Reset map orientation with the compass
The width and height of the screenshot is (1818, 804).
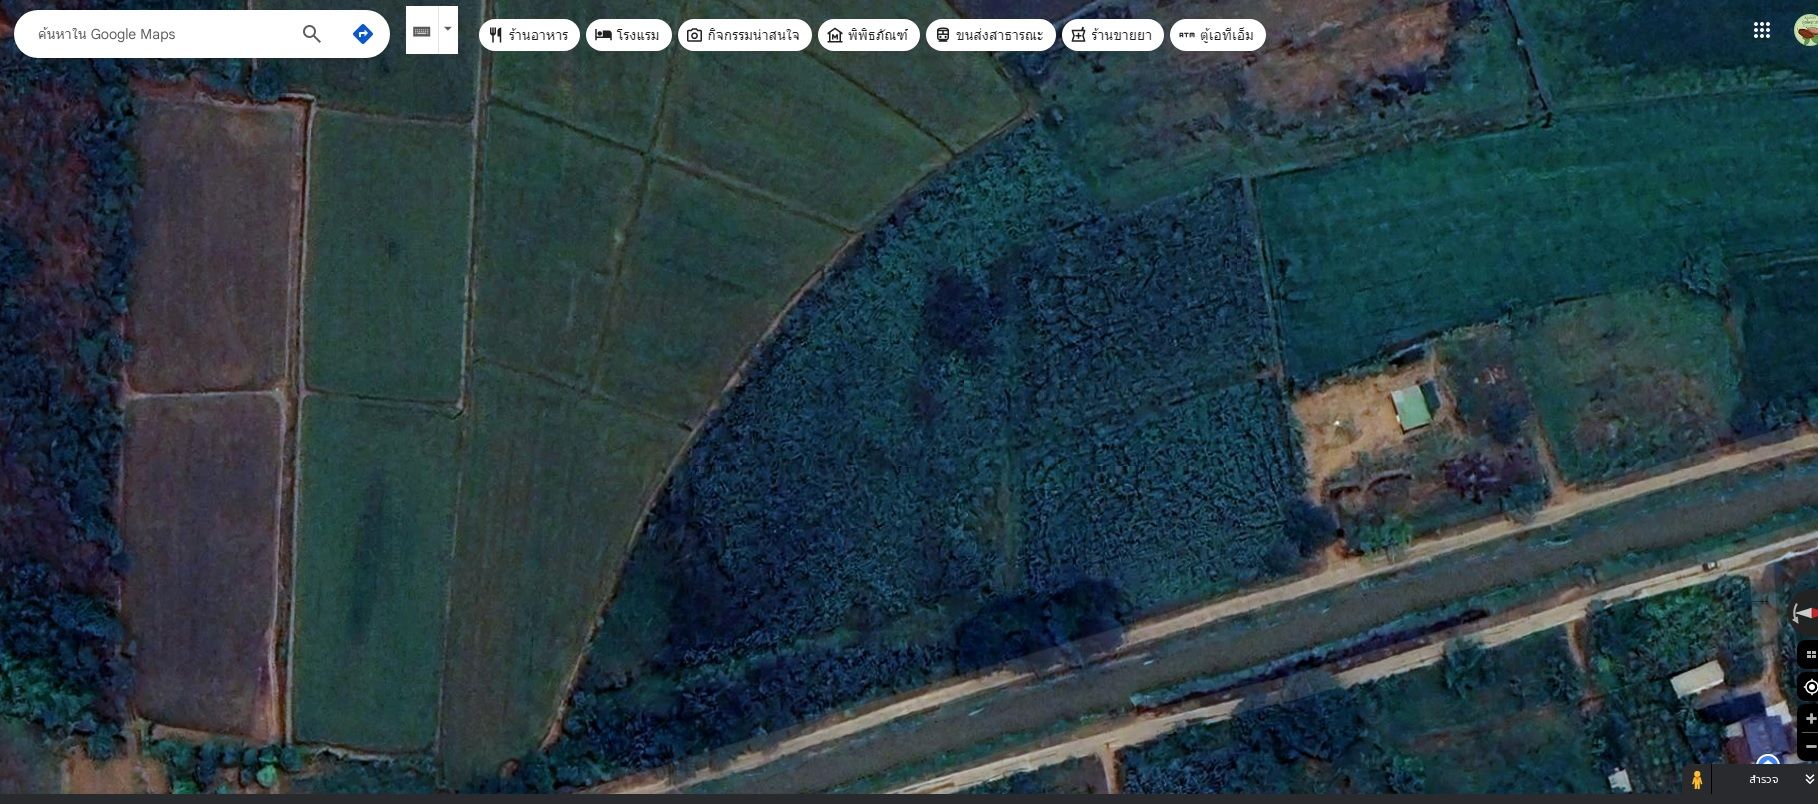click(x=1806, y=613)
